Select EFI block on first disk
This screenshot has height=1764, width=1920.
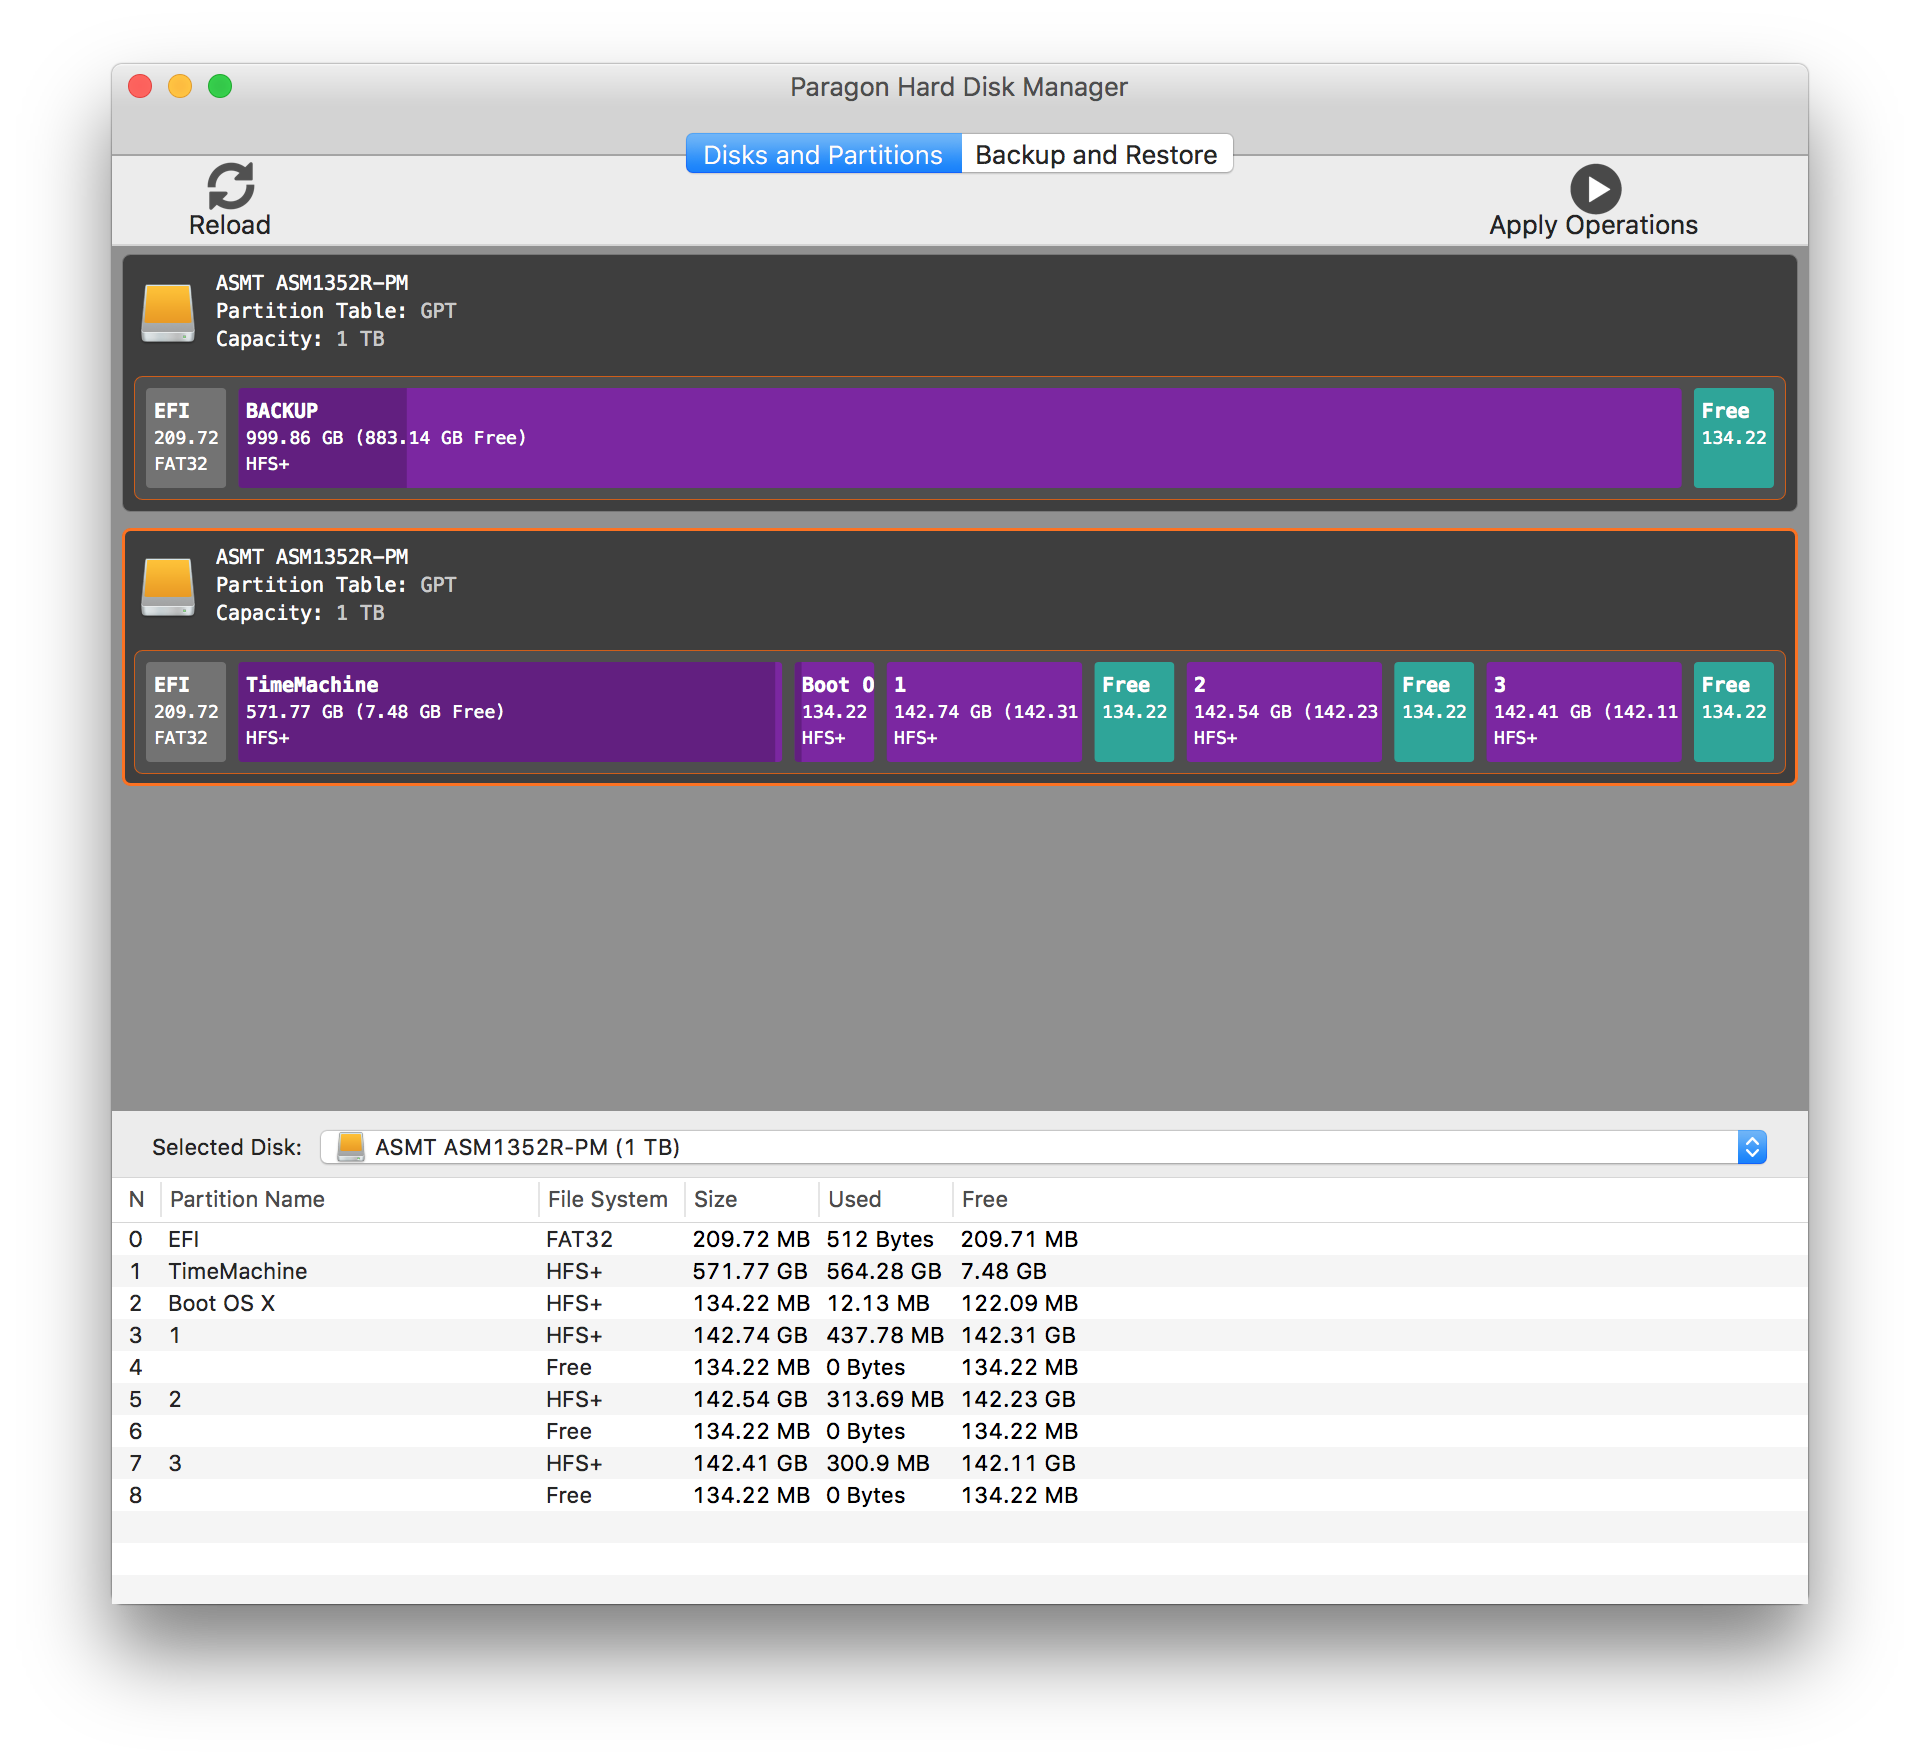tap(186, 438)
